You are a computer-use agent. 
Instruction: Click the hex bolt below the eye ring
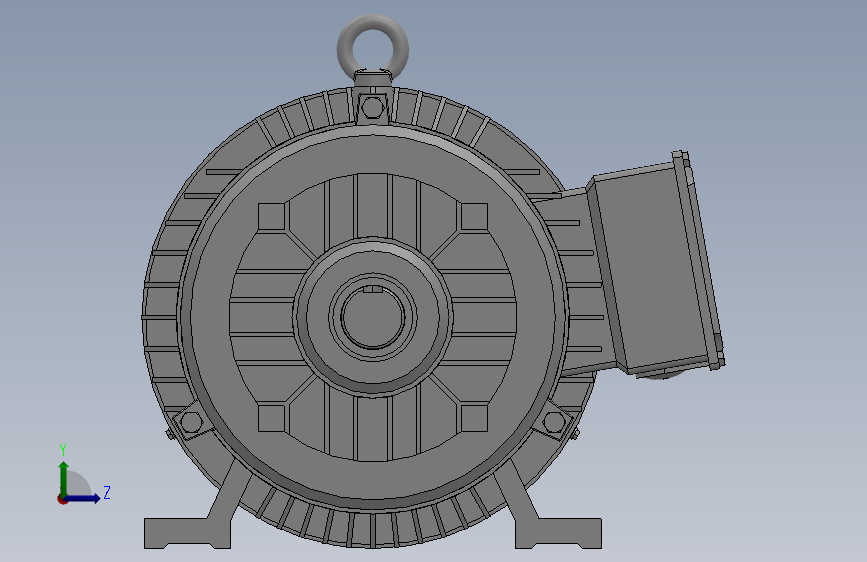pos(372,107)
